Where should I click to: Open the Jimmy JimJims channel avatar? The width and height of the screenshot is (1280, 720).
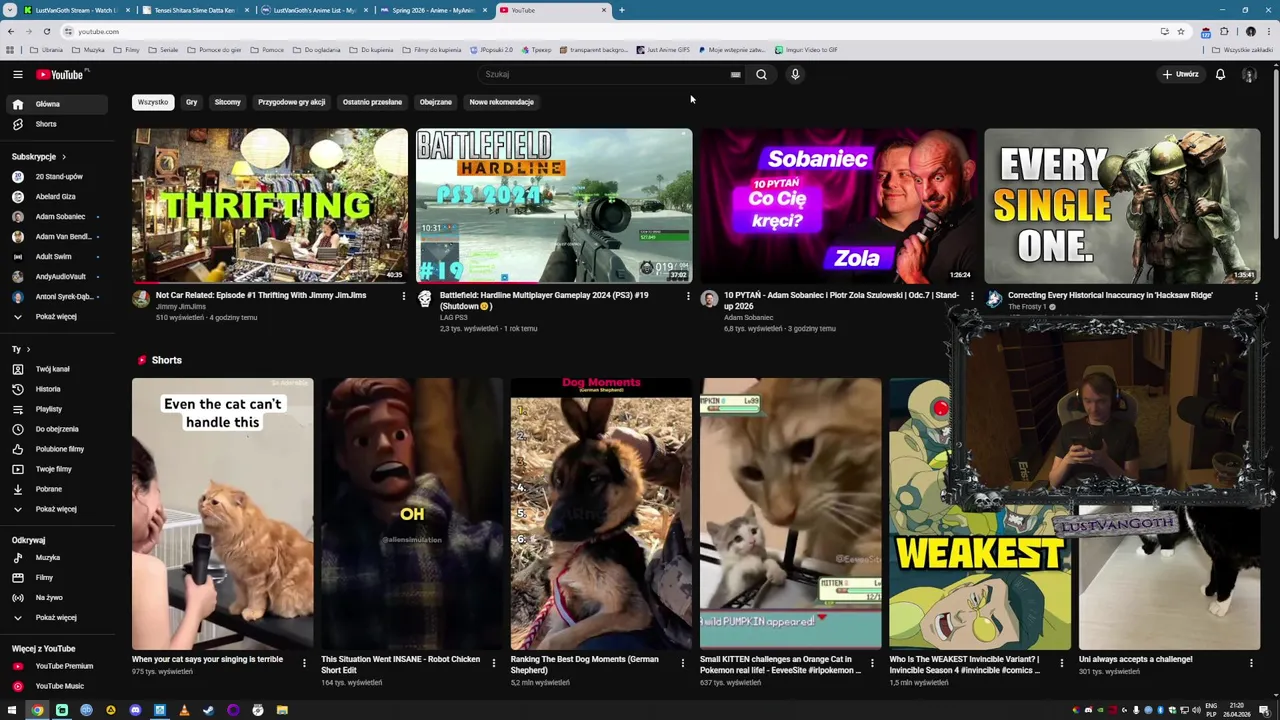click(x=141, y=298)
